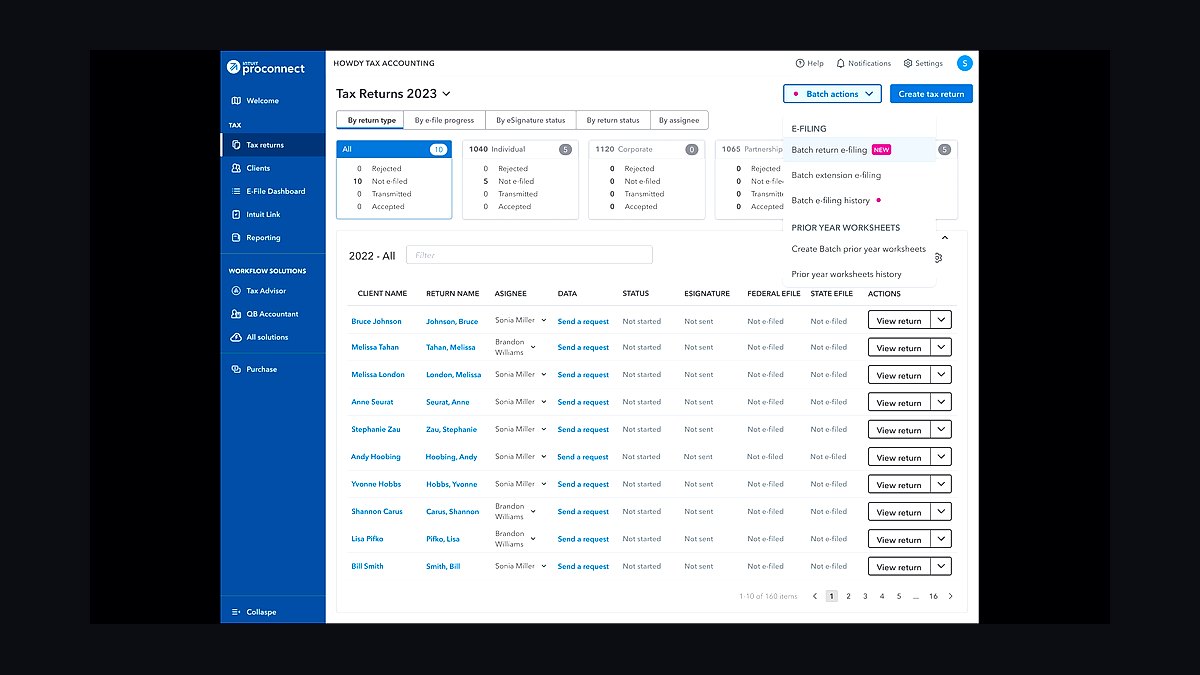Go to the next page arrow
This screenshot has height=675, width=1200.
click(x=950, y=596)
